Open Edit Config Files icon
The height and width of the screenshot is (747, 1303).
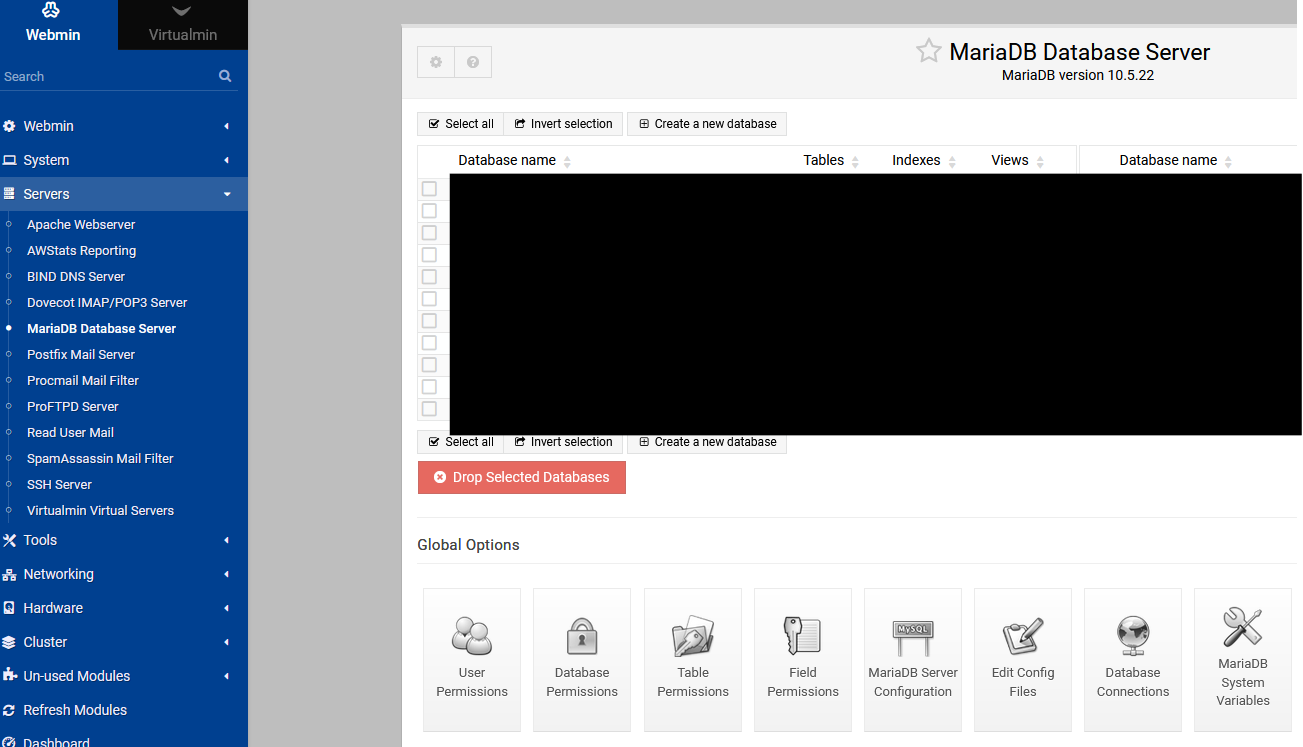pyautogui.click(x=1022, y=636)
